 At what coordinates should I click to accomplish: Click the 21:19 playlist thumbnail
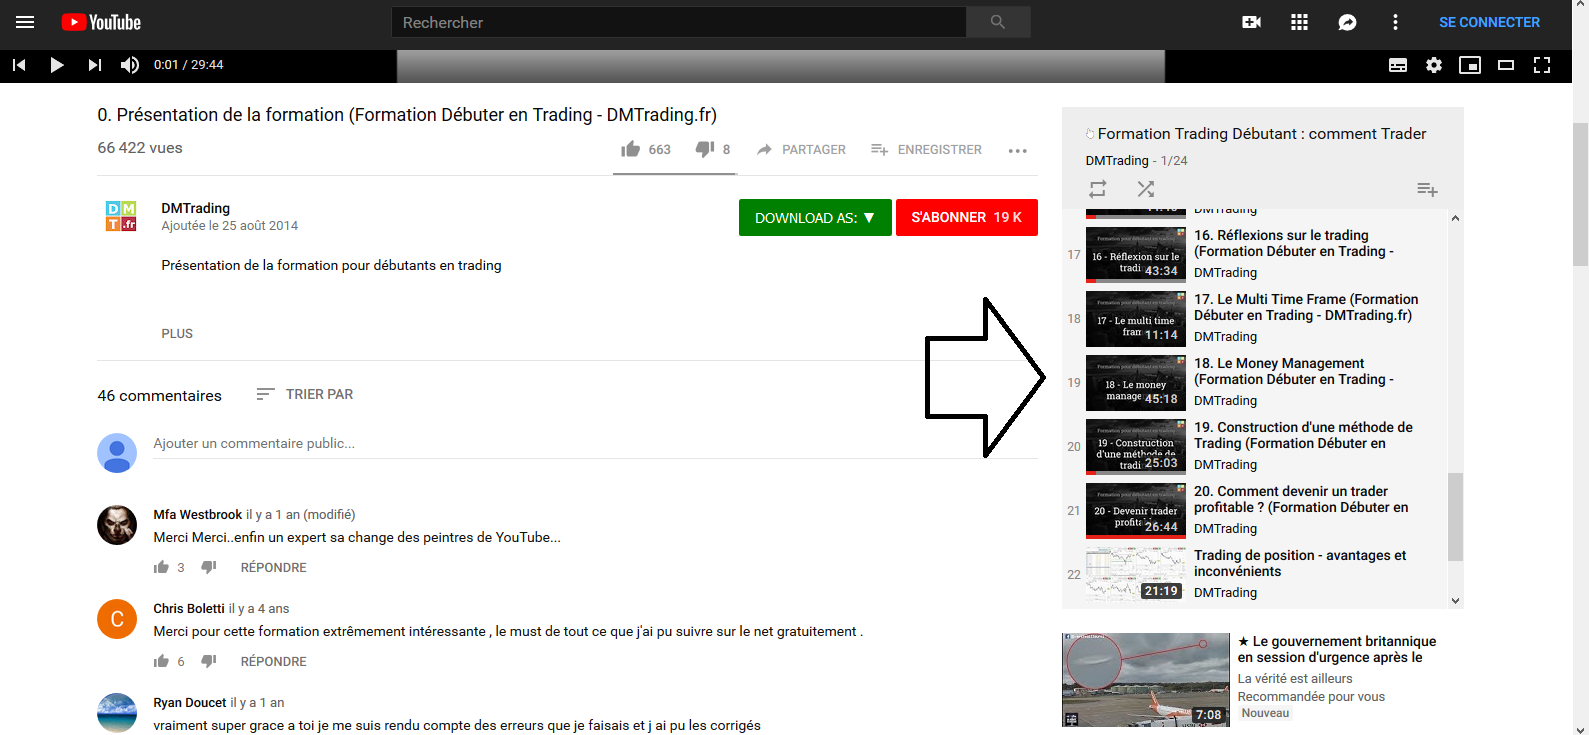click(1136, 574)
